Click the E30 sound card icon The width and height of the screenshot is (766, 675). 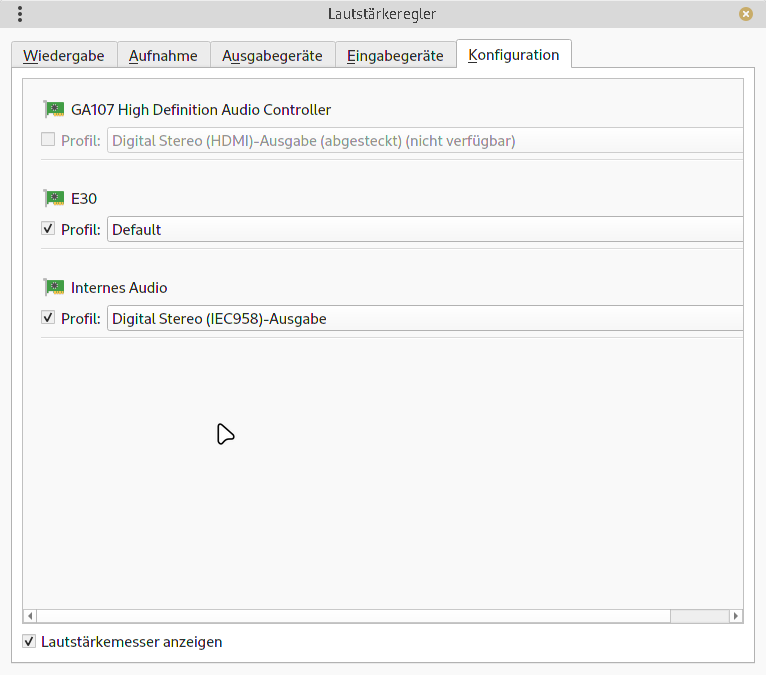(x=54, y=198)
